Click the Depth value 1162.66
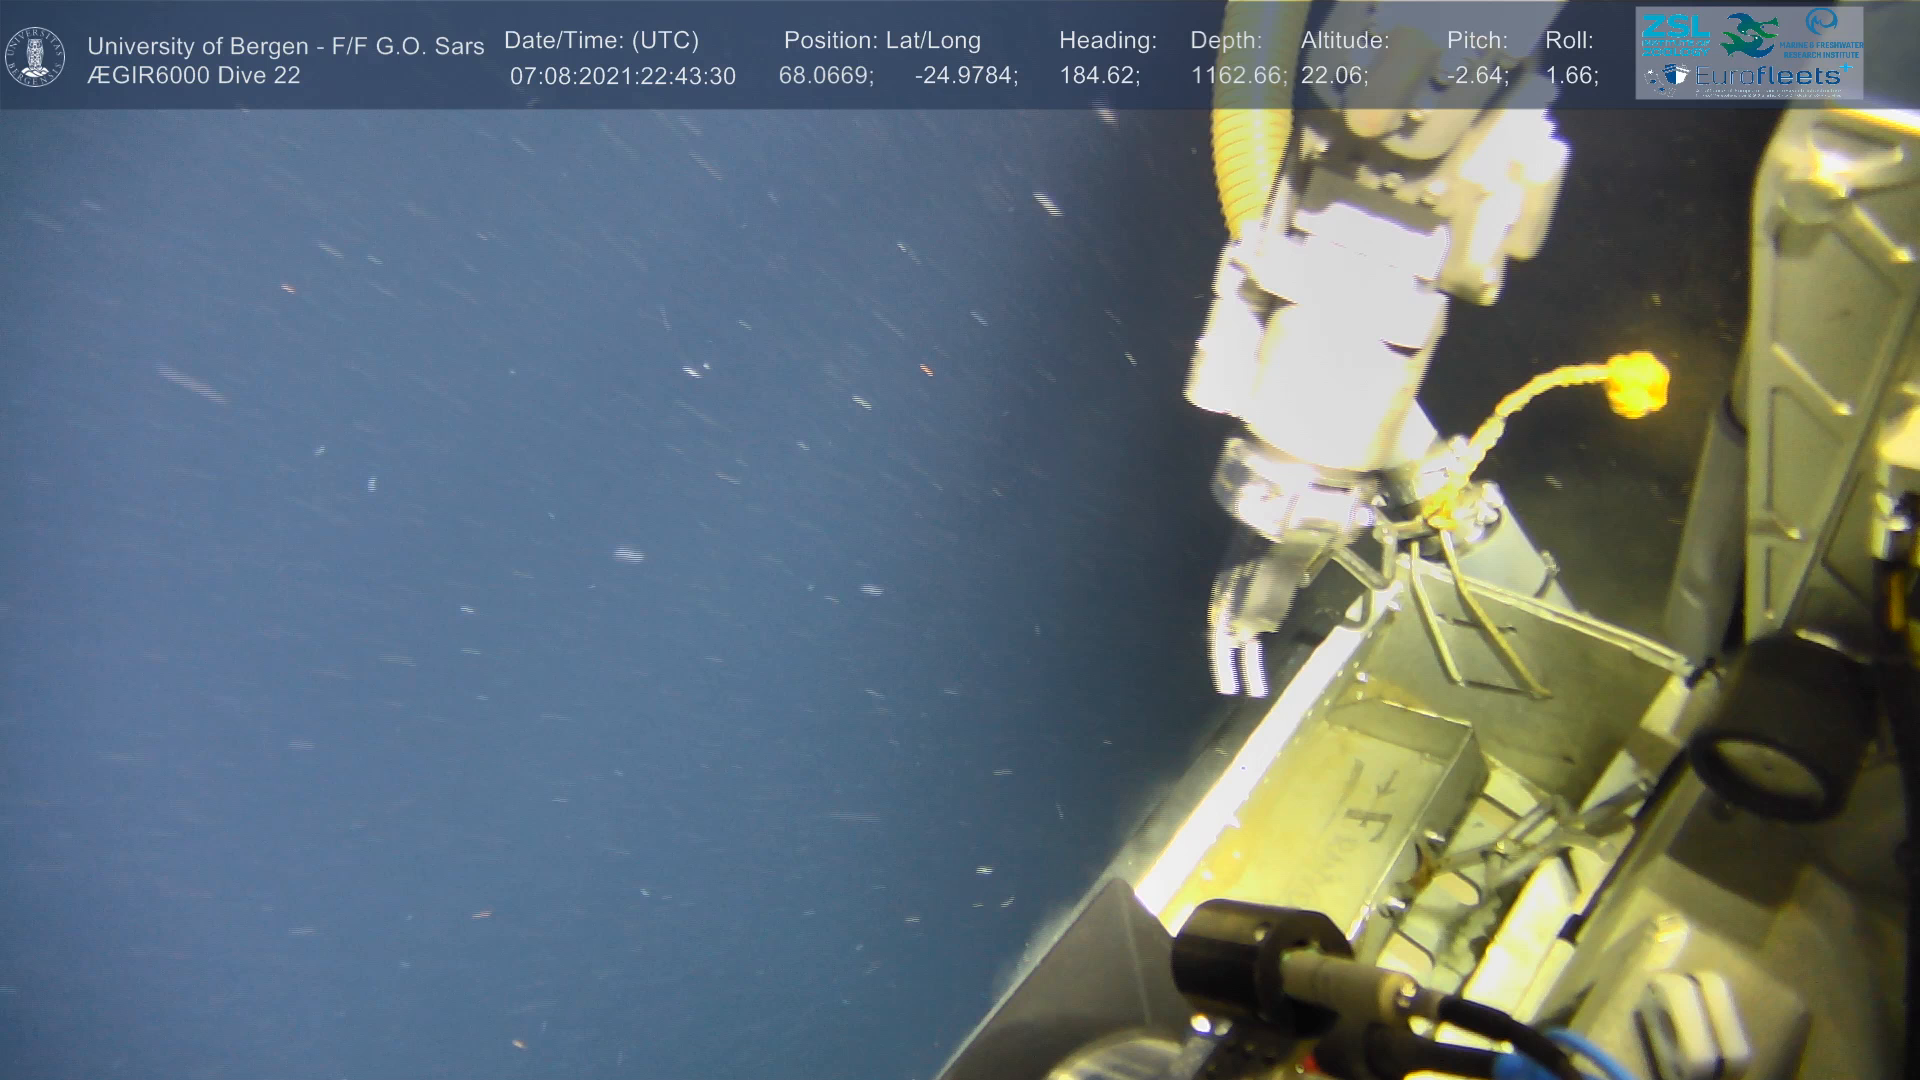The height and width of the screenshot is (1080, 1920). coord(1237,76)
